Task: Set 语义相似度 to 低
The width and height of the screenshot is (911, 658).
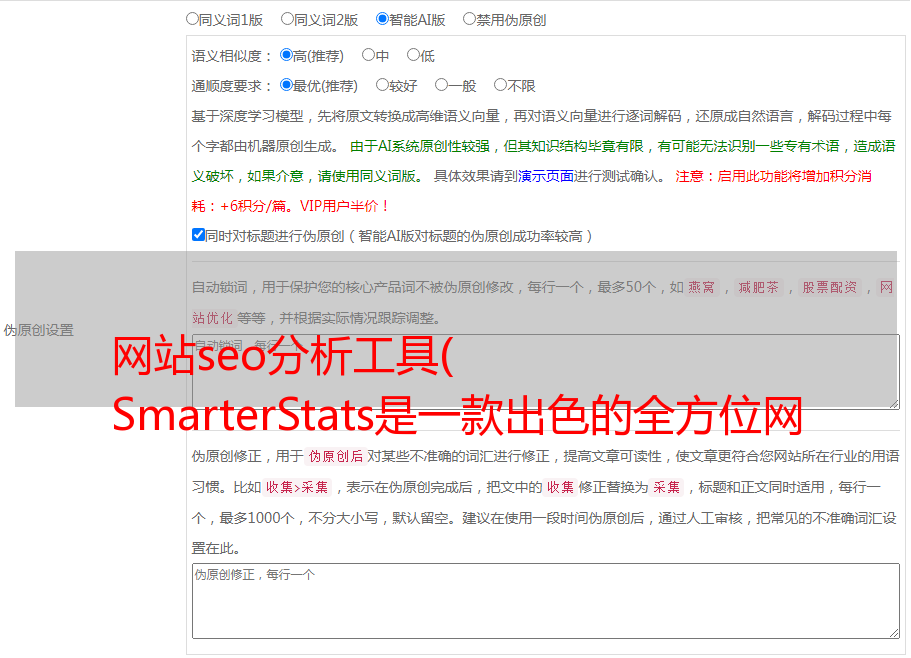Action: [x=413, y=55]
